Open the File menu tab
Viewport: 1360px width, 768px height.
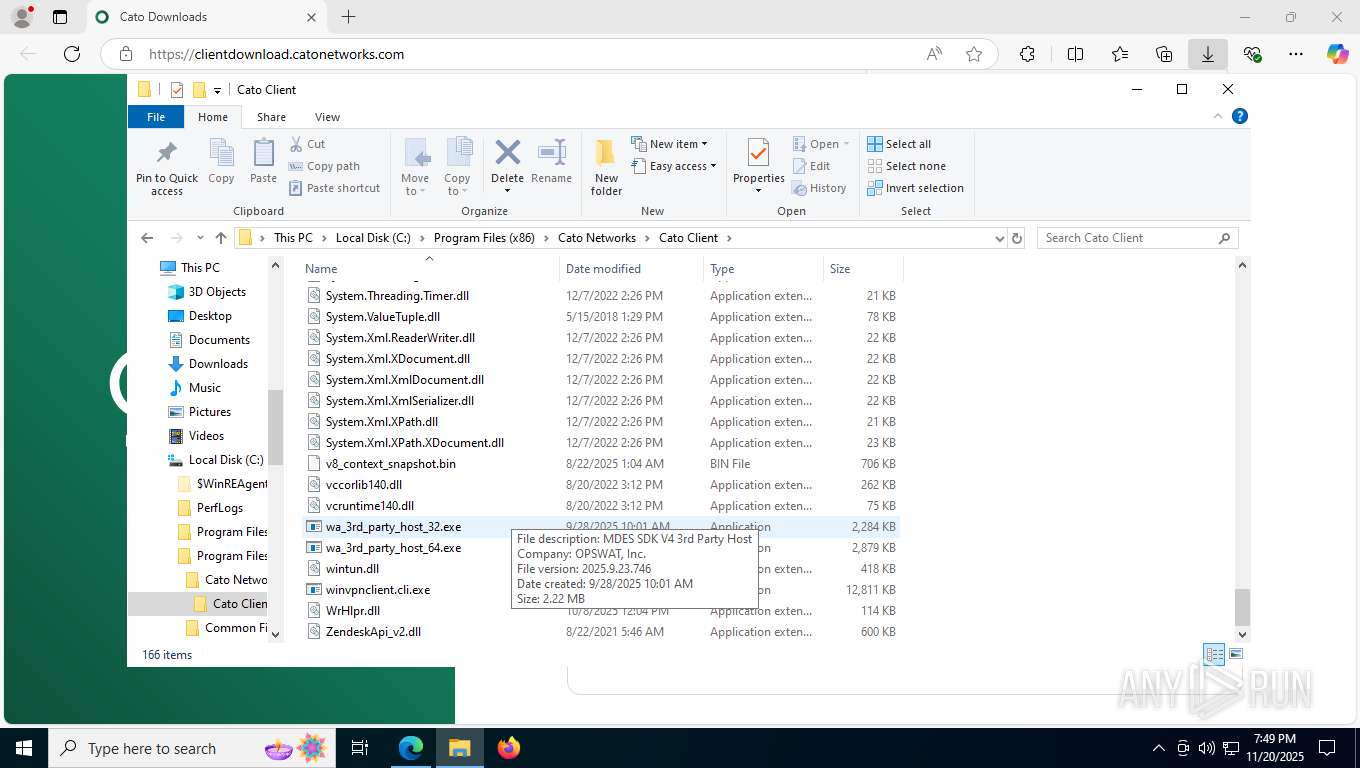click(x=156, y=117)
